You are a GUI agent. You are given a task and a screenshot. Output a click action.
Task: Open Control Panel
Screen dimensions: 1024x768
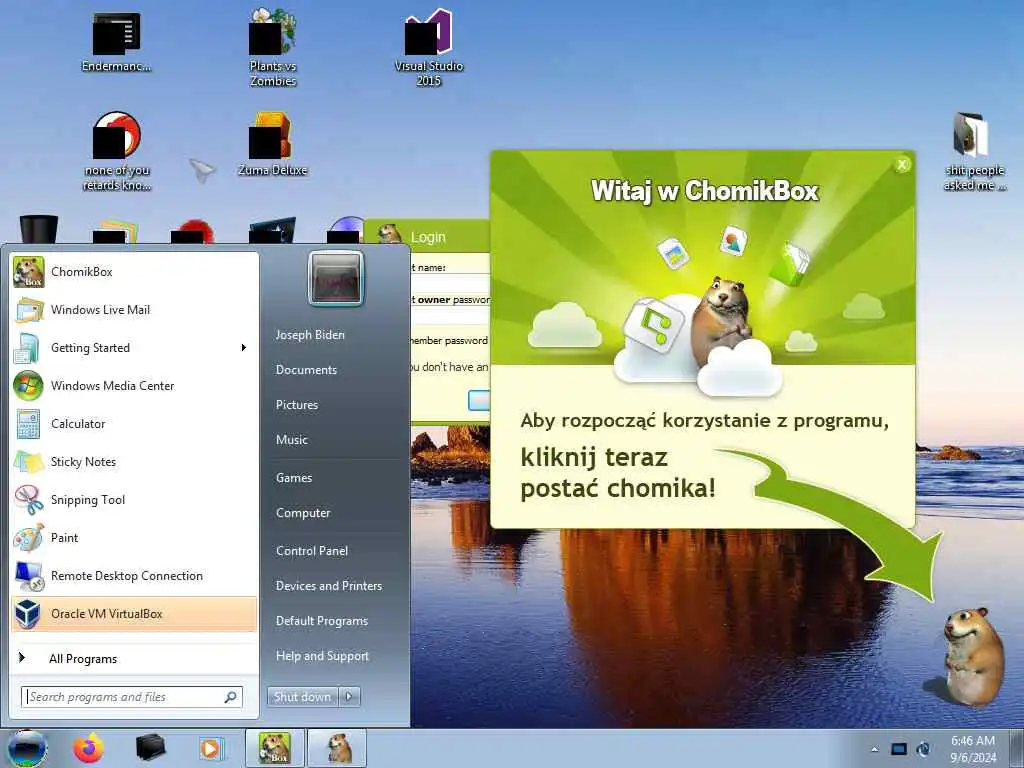(x=312, y=551)
